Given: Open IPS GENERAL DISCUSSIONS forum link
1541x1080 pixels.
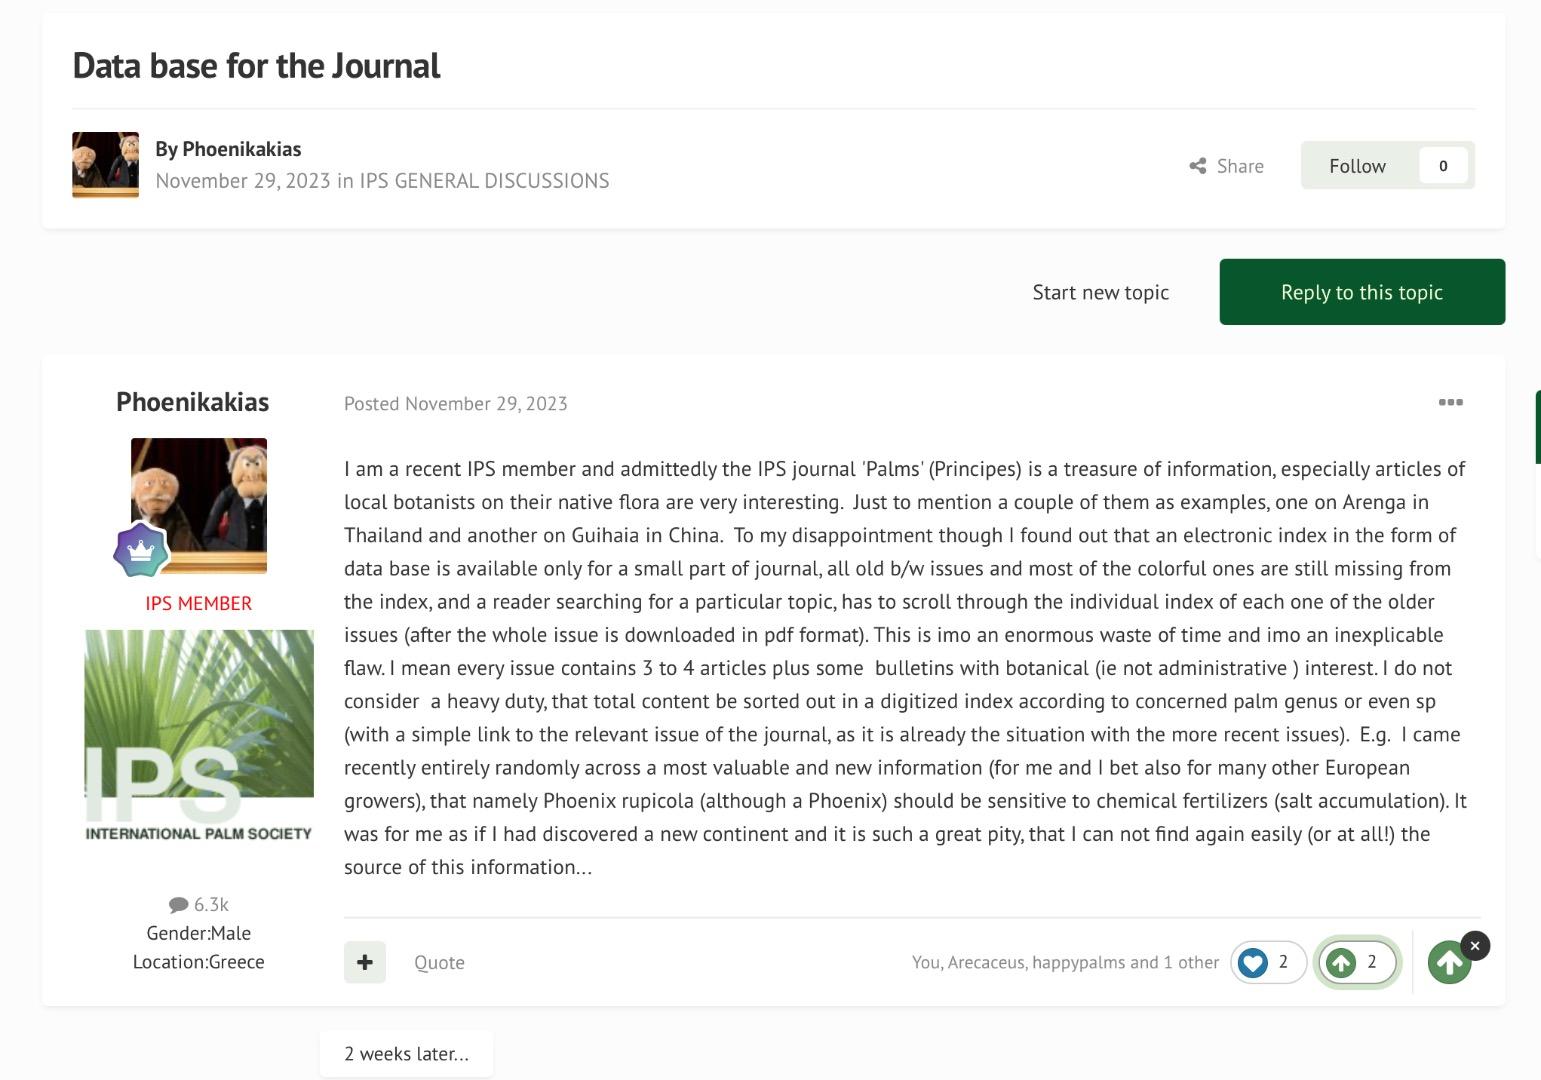Looking at the screenshot, I should pyautogui.click(x=484, y=181).
